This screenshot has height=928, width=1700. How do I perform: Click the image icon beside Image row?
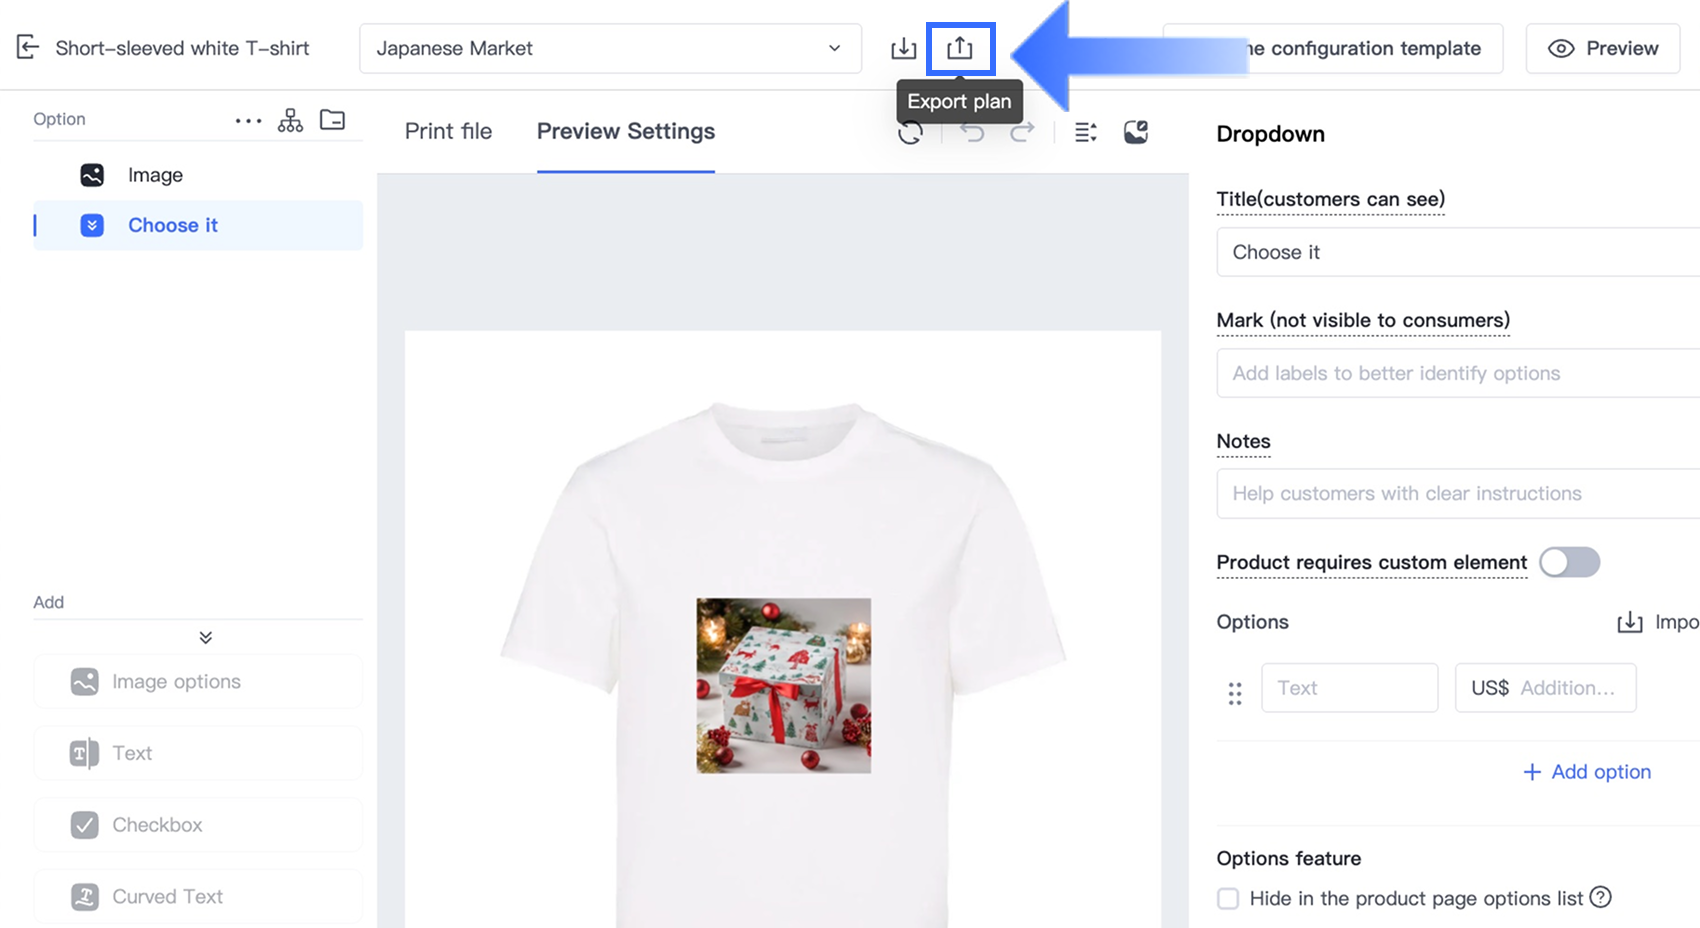coord(92,175)
